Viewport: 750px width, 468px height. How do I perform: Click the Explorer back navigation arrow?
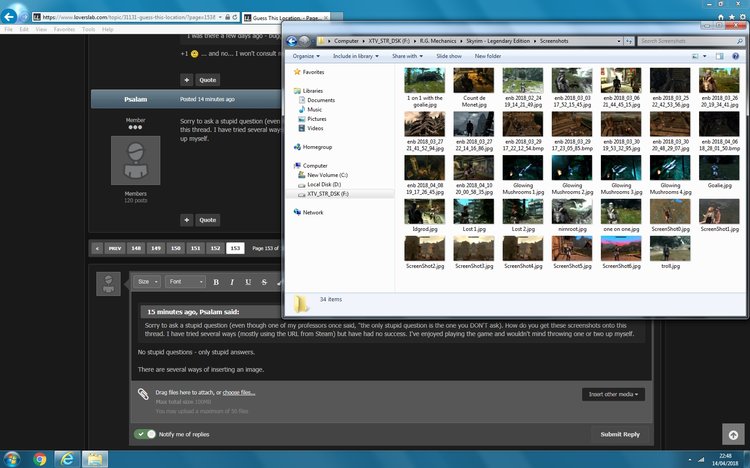292,41
